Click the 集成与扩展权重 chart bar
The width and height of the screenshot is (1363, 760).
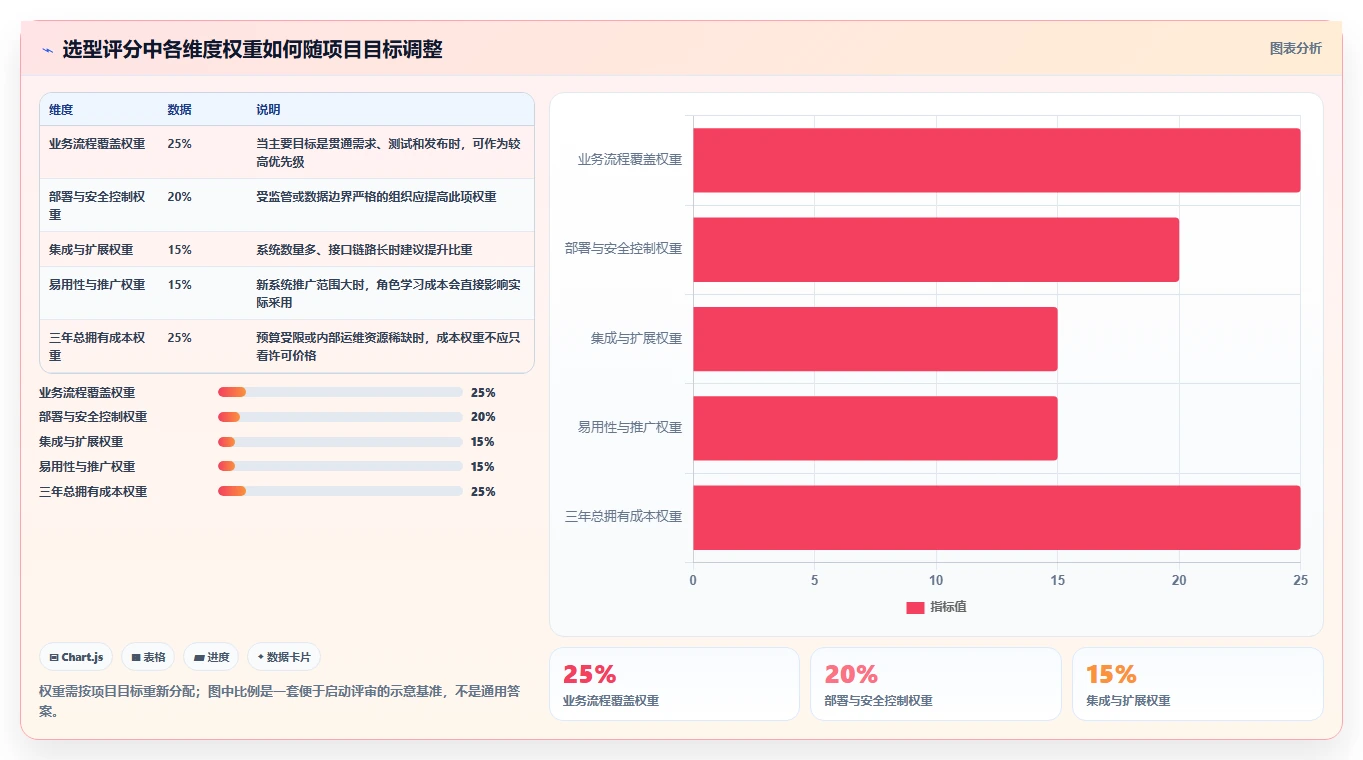pos(875,339)
